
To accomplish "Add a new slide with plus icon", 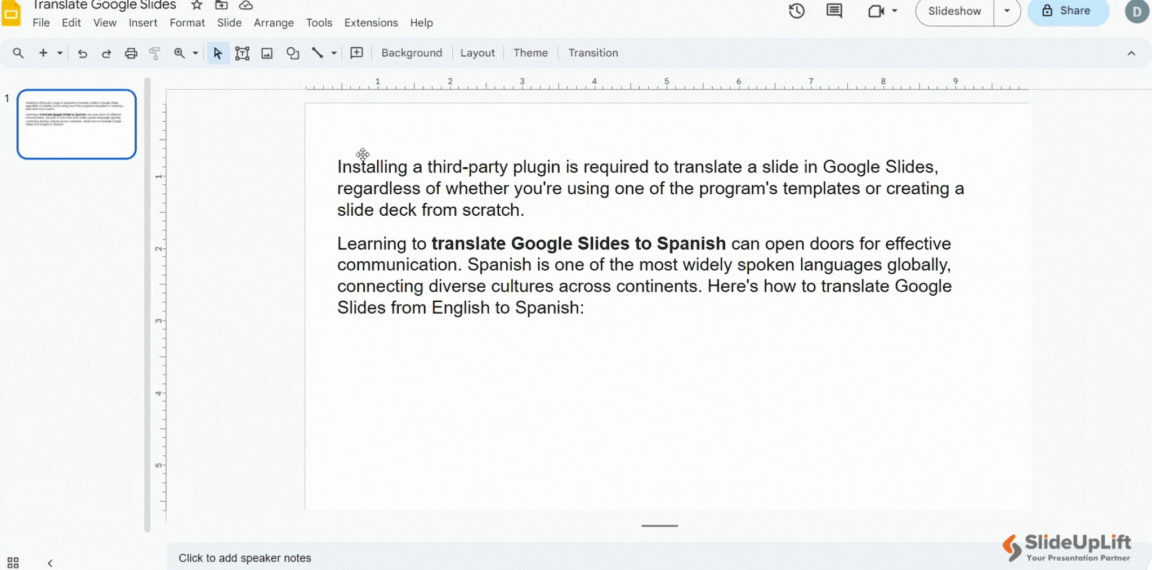I will click(x=43, y=53).
